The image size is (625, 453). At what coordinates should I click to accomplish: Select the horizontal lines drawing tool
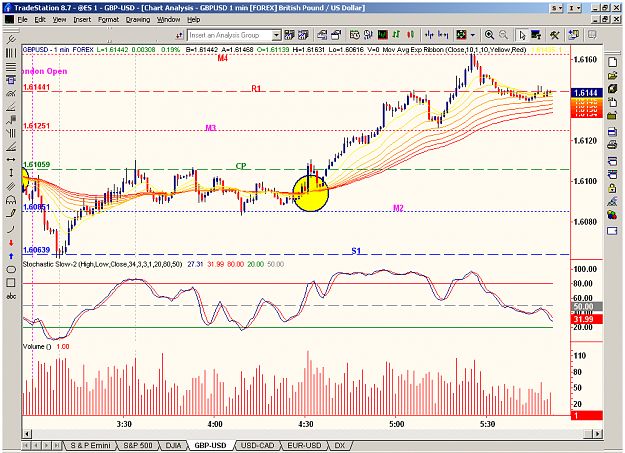coord(11,66)
